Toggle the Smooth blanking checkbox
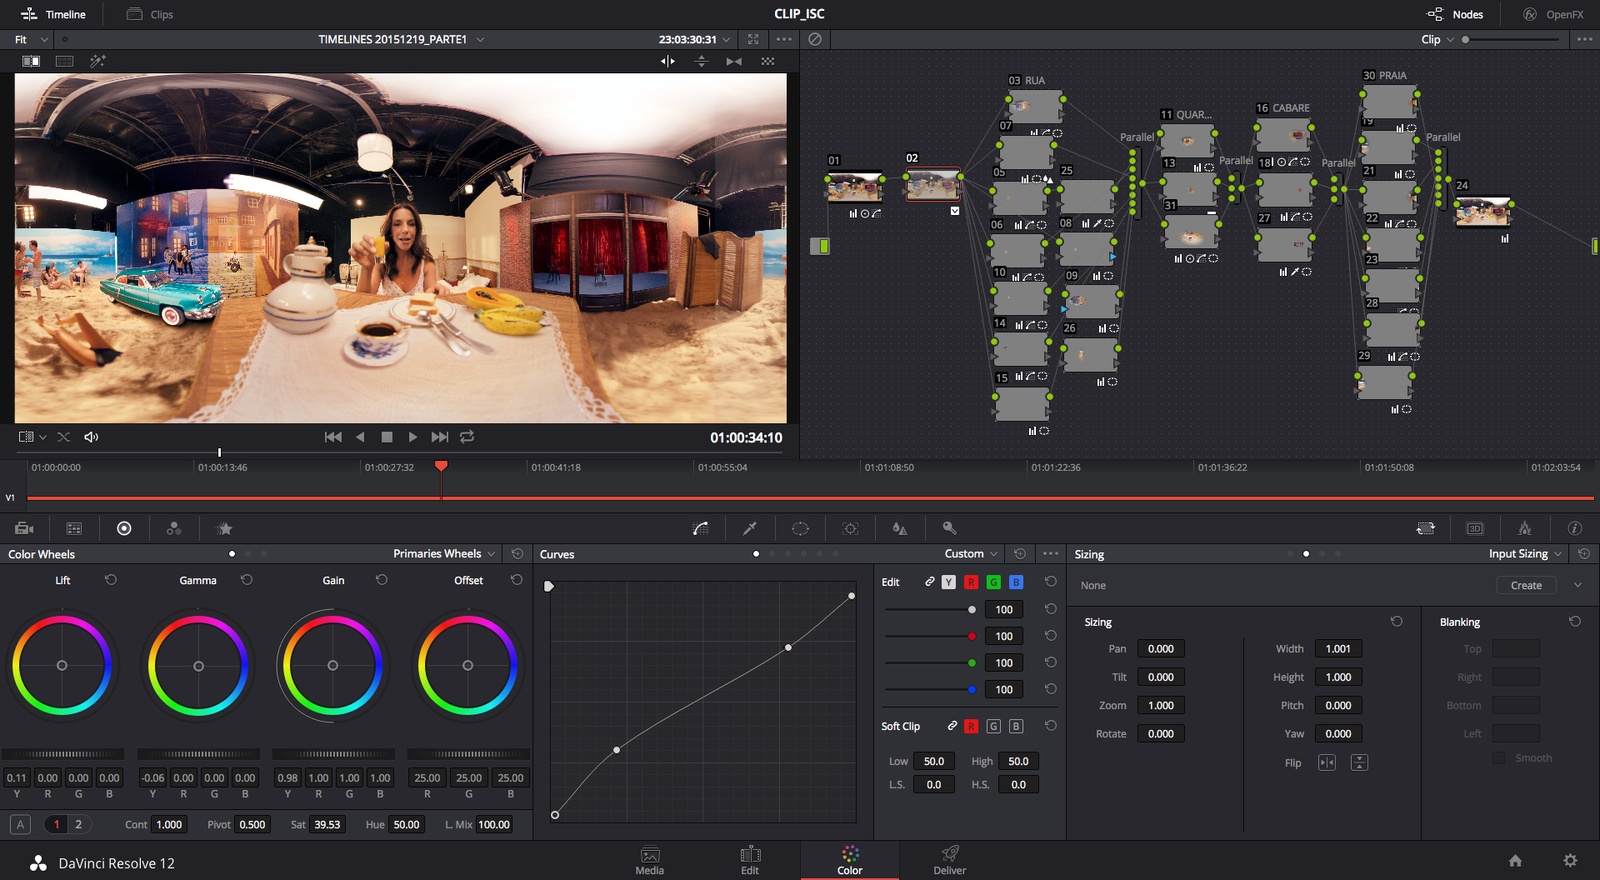Screen dimensions: 1600x880 [x=1498, y=758]
